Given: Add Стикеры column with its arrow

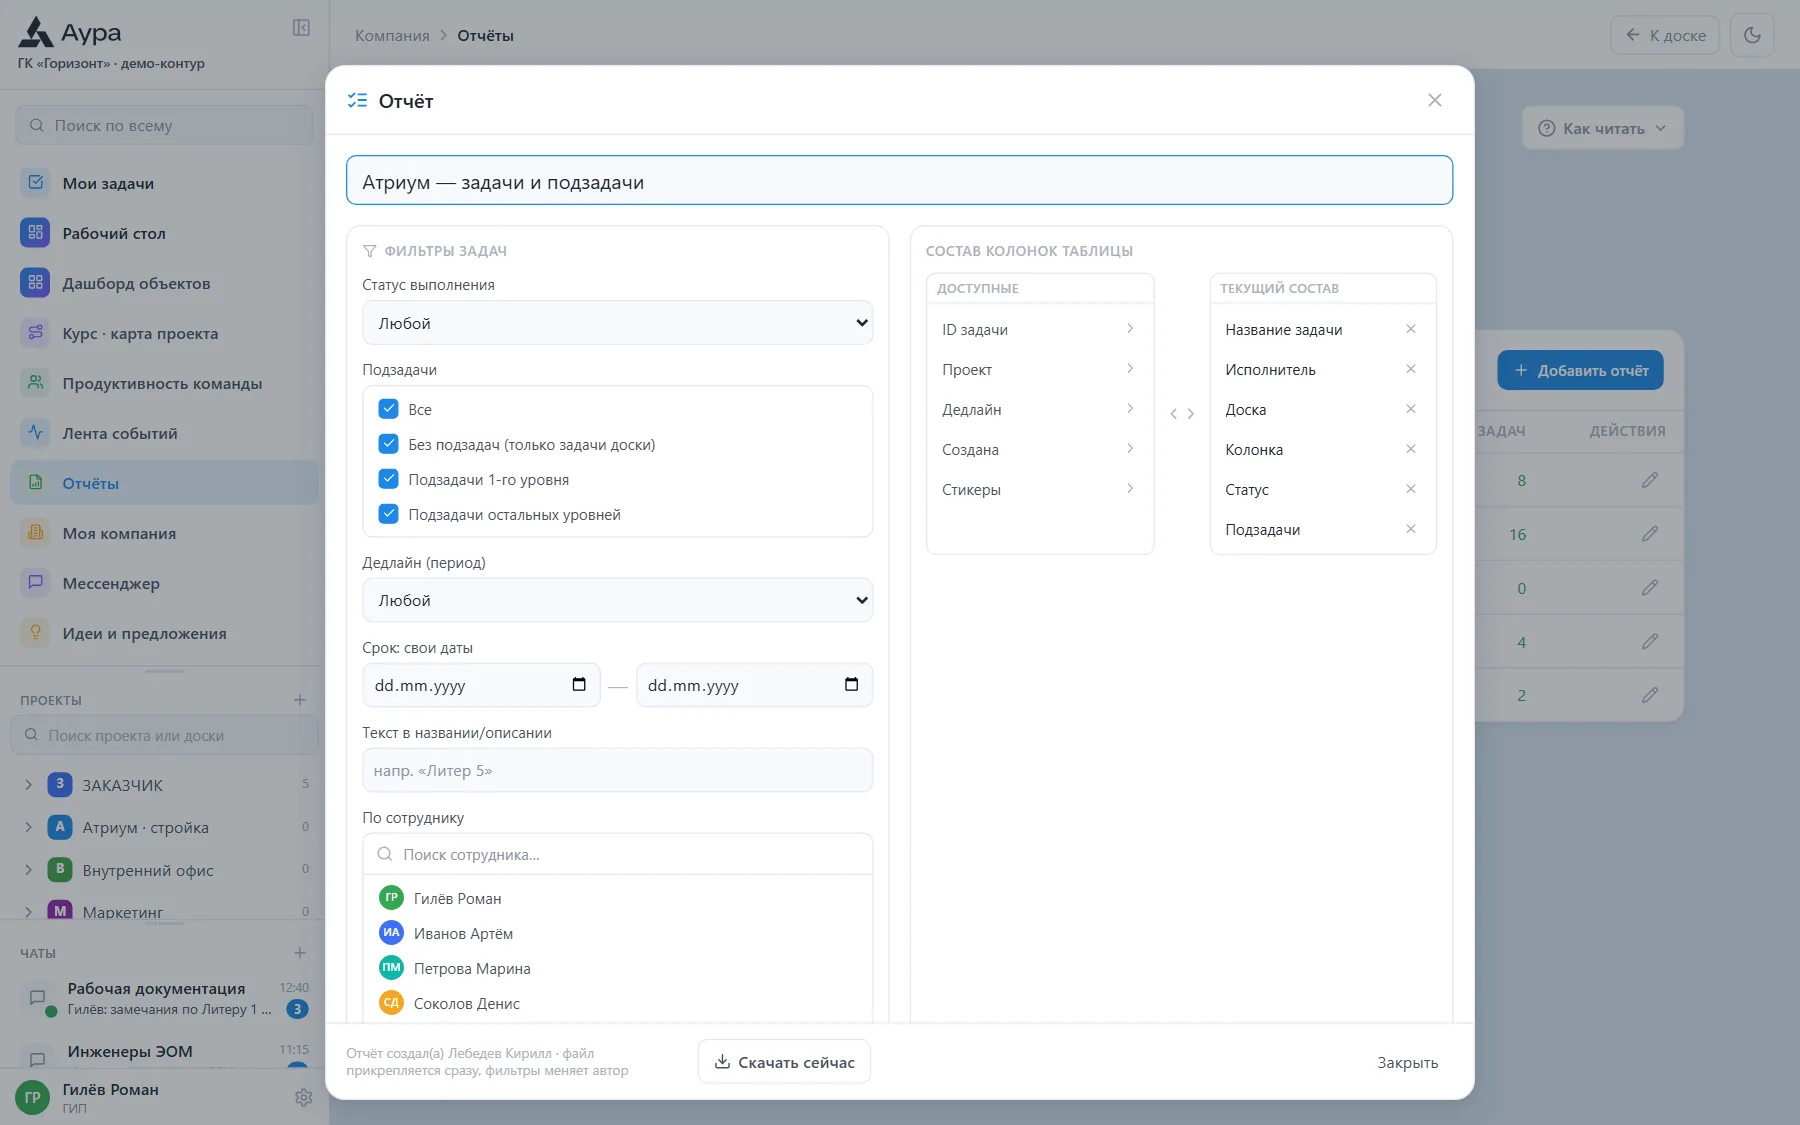Looking at the screenshot, I should click(1130, 489).
